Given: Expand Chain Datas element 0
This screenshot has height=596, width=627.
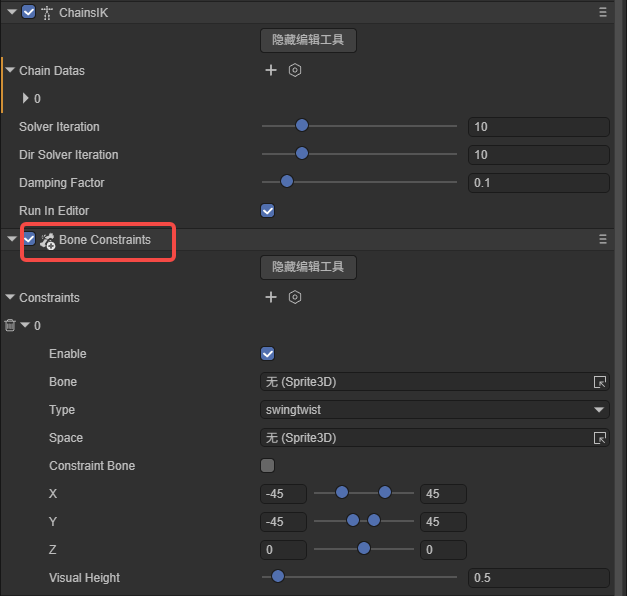Looking at the screenshot, I should coord(25,99).
